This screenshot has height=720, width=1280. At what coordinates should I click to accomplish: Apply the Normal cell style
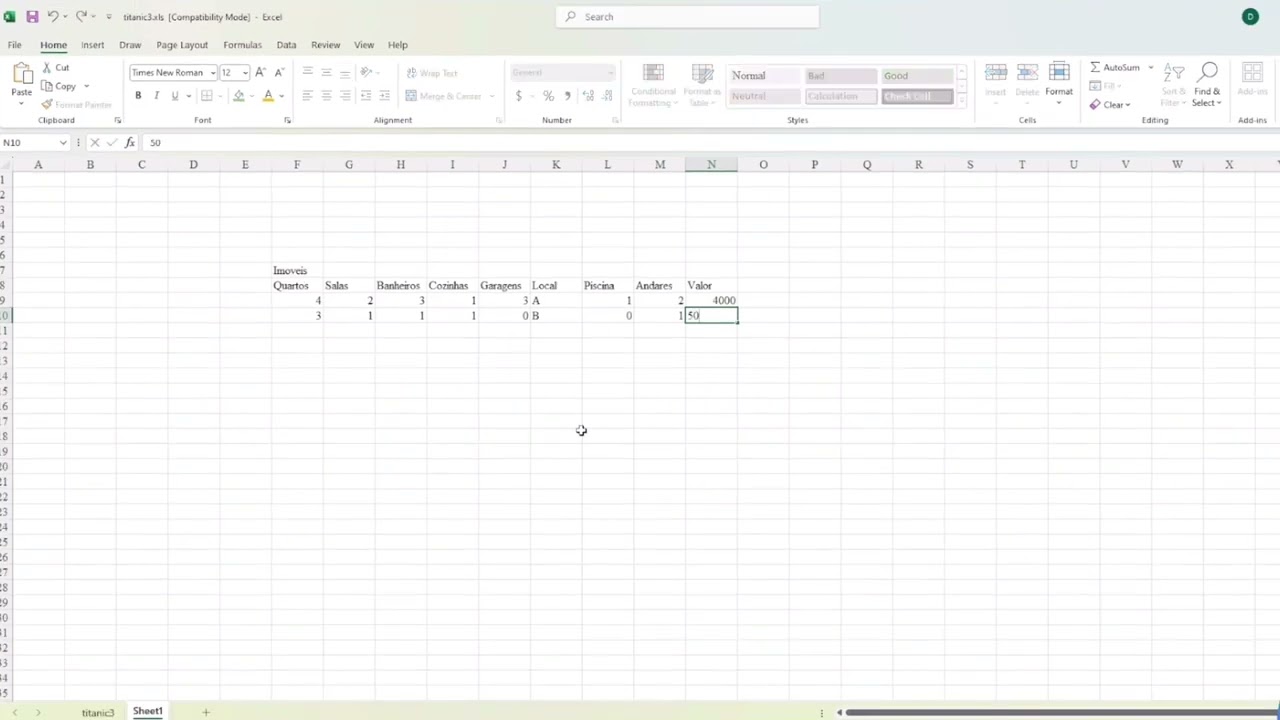pos(763,76)
